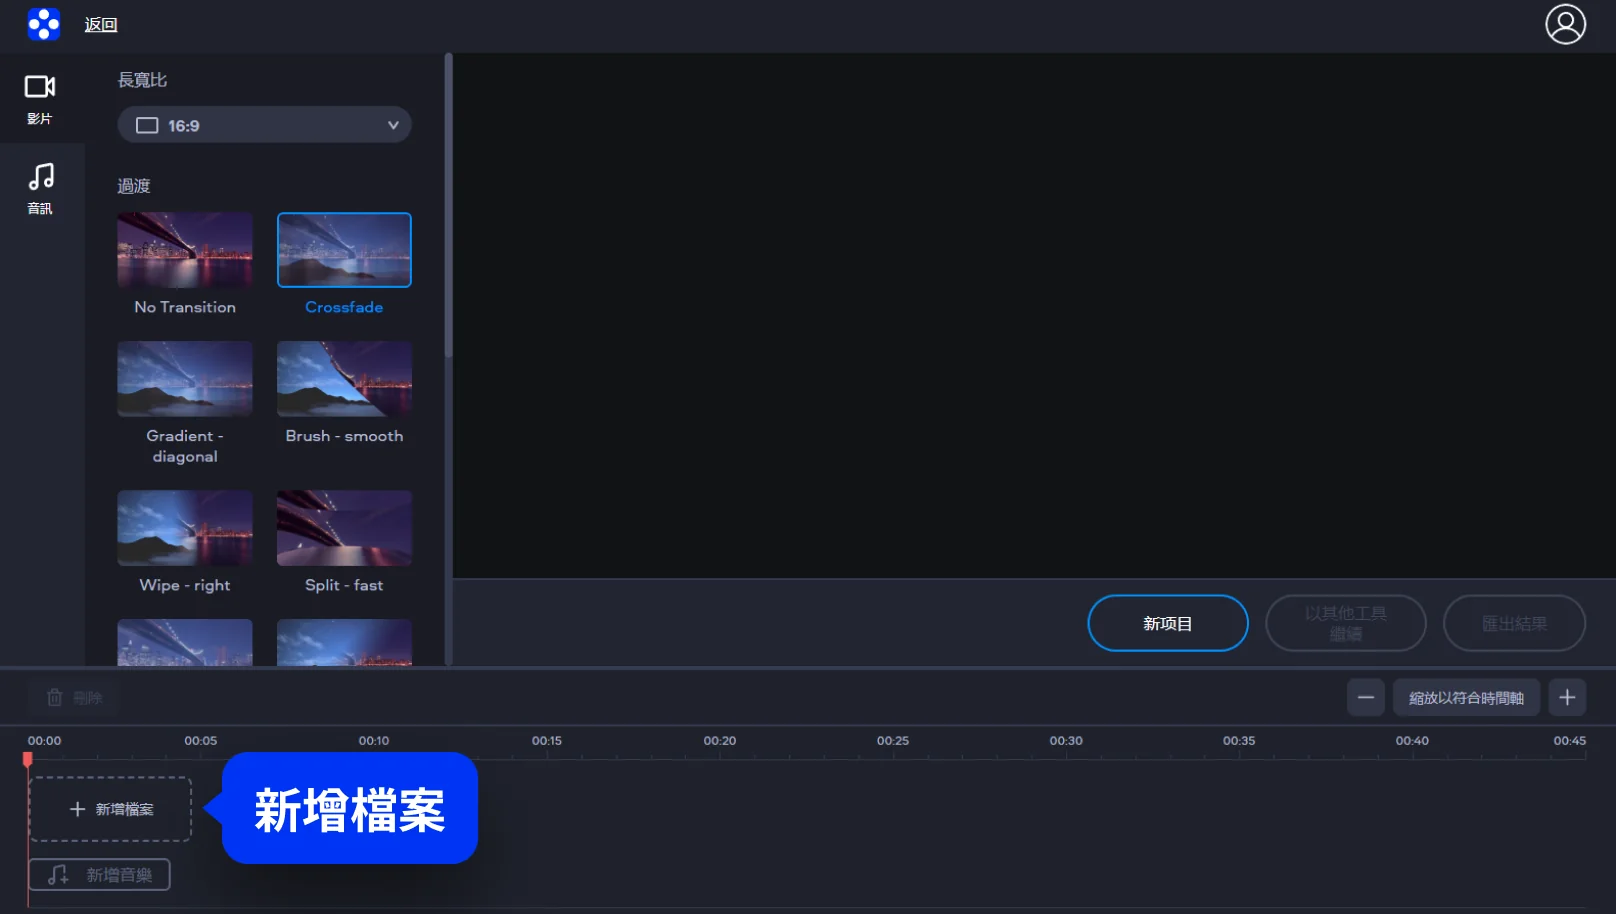Click the 新增檔案 add file box
The image size is (1616, 914).
tap(110, 809)
